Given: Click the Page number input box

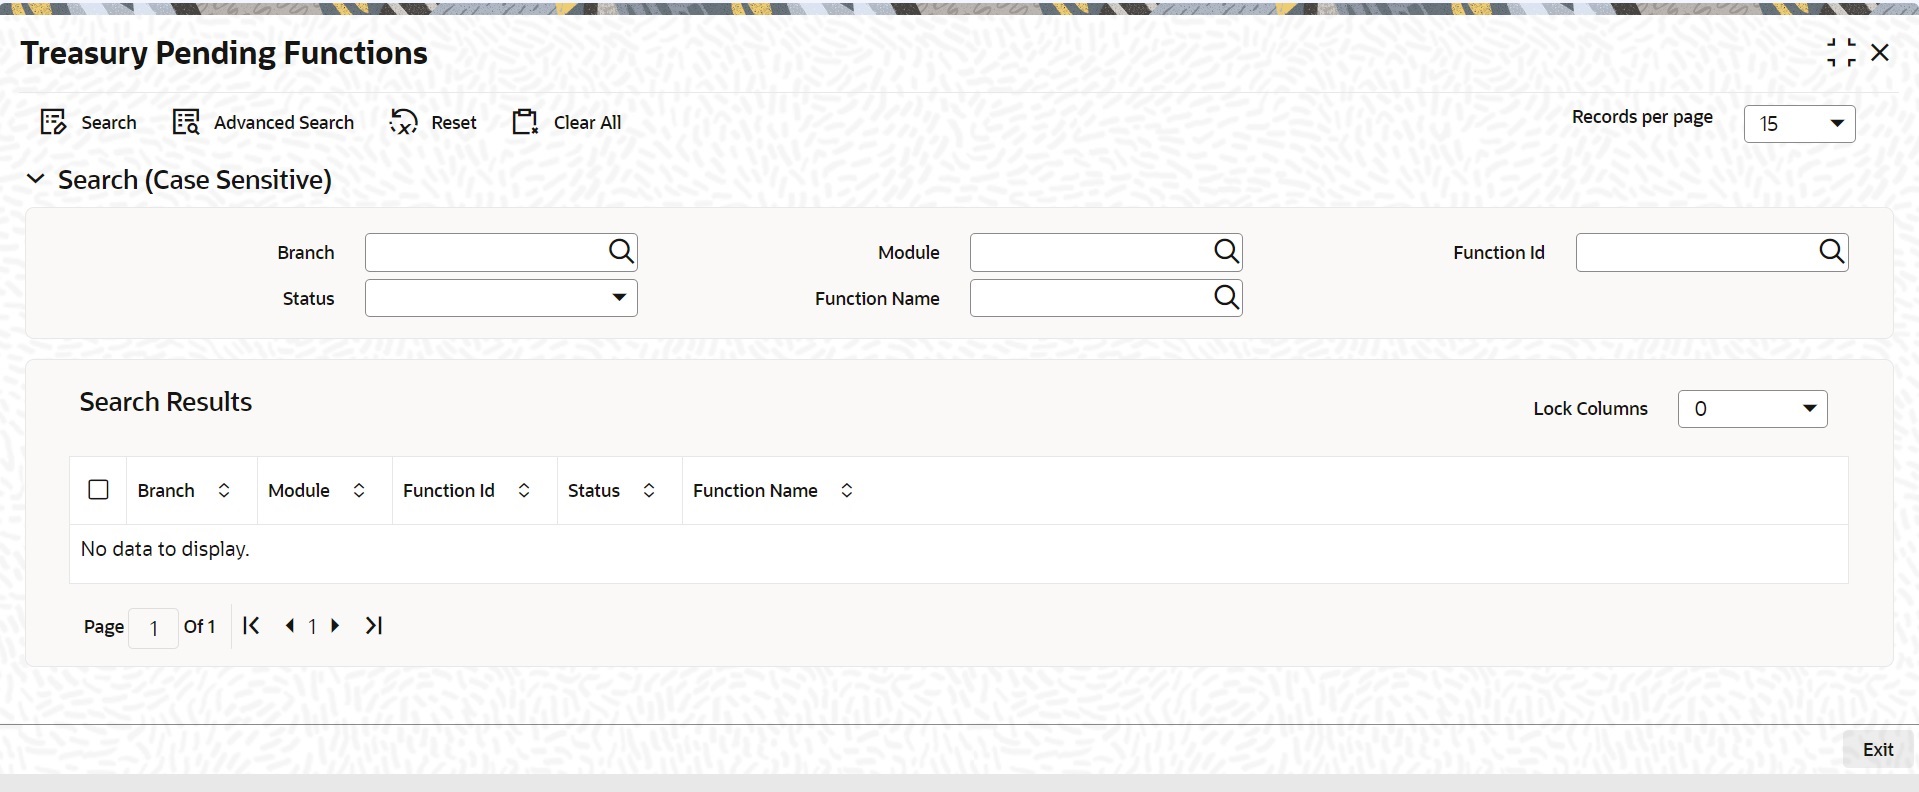Looking at the screenshot, I should tap(153, 628).
